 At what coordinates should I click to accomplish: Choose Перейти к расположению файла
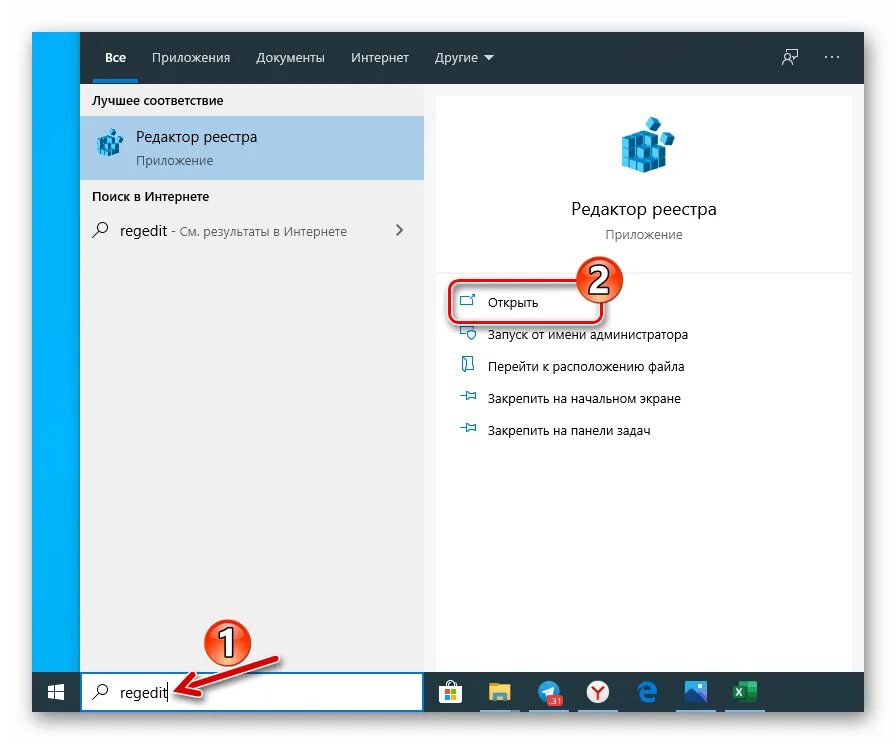(586, 366)
